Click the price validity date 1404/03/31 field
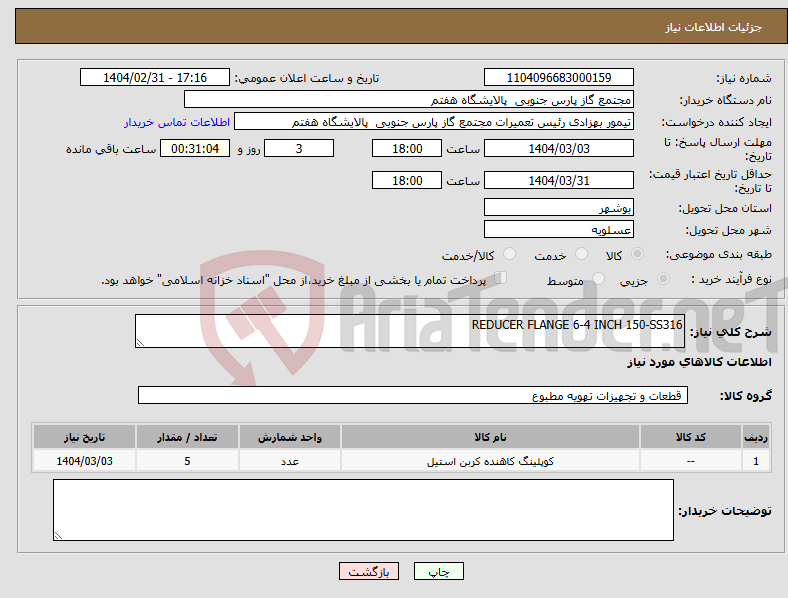The image size is (788, 598). 559,180
